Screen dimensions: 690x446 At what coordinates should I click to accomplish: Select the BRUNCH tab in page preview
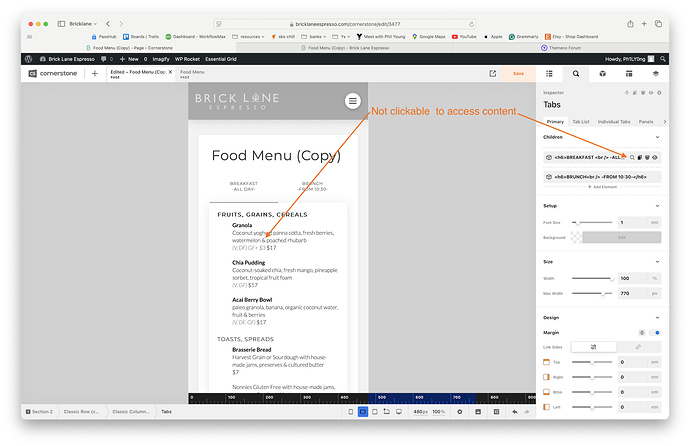[312, 186]
